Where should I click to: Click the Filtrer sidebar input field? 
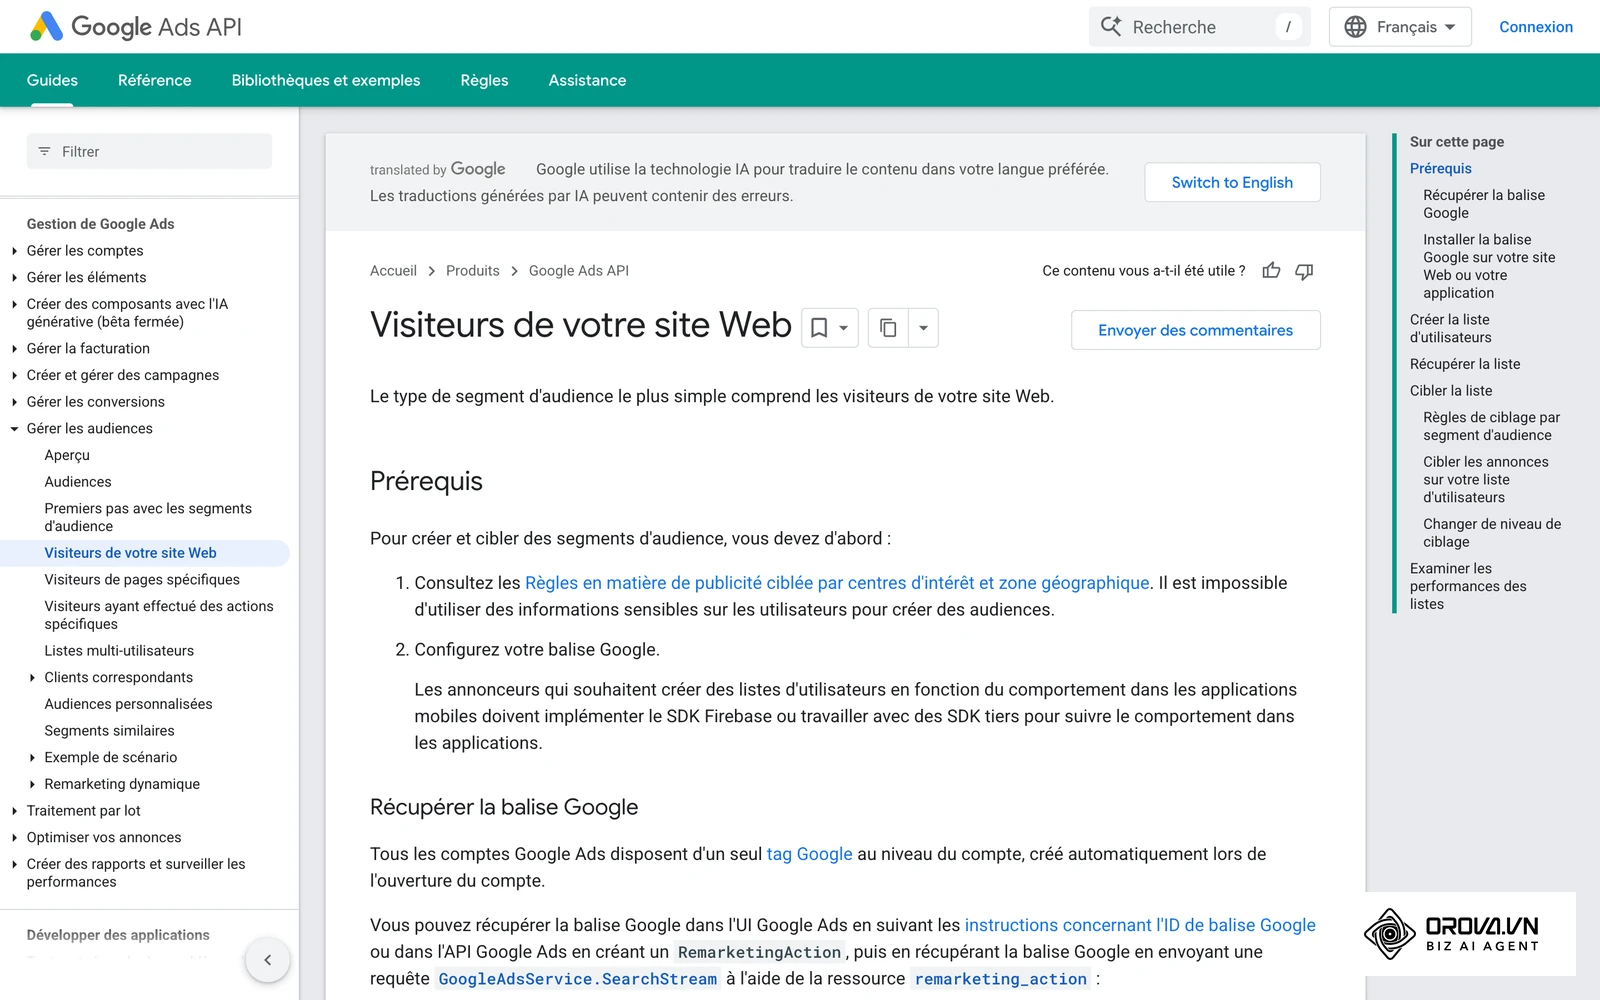point(149,152)
